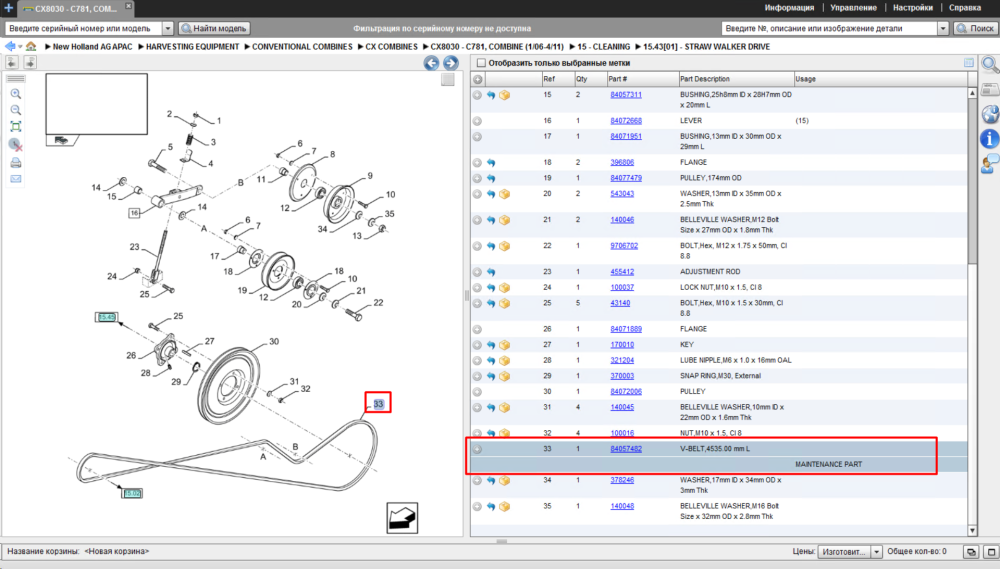
Task: Click 'Поиск' button
Action: coord(975,28)
